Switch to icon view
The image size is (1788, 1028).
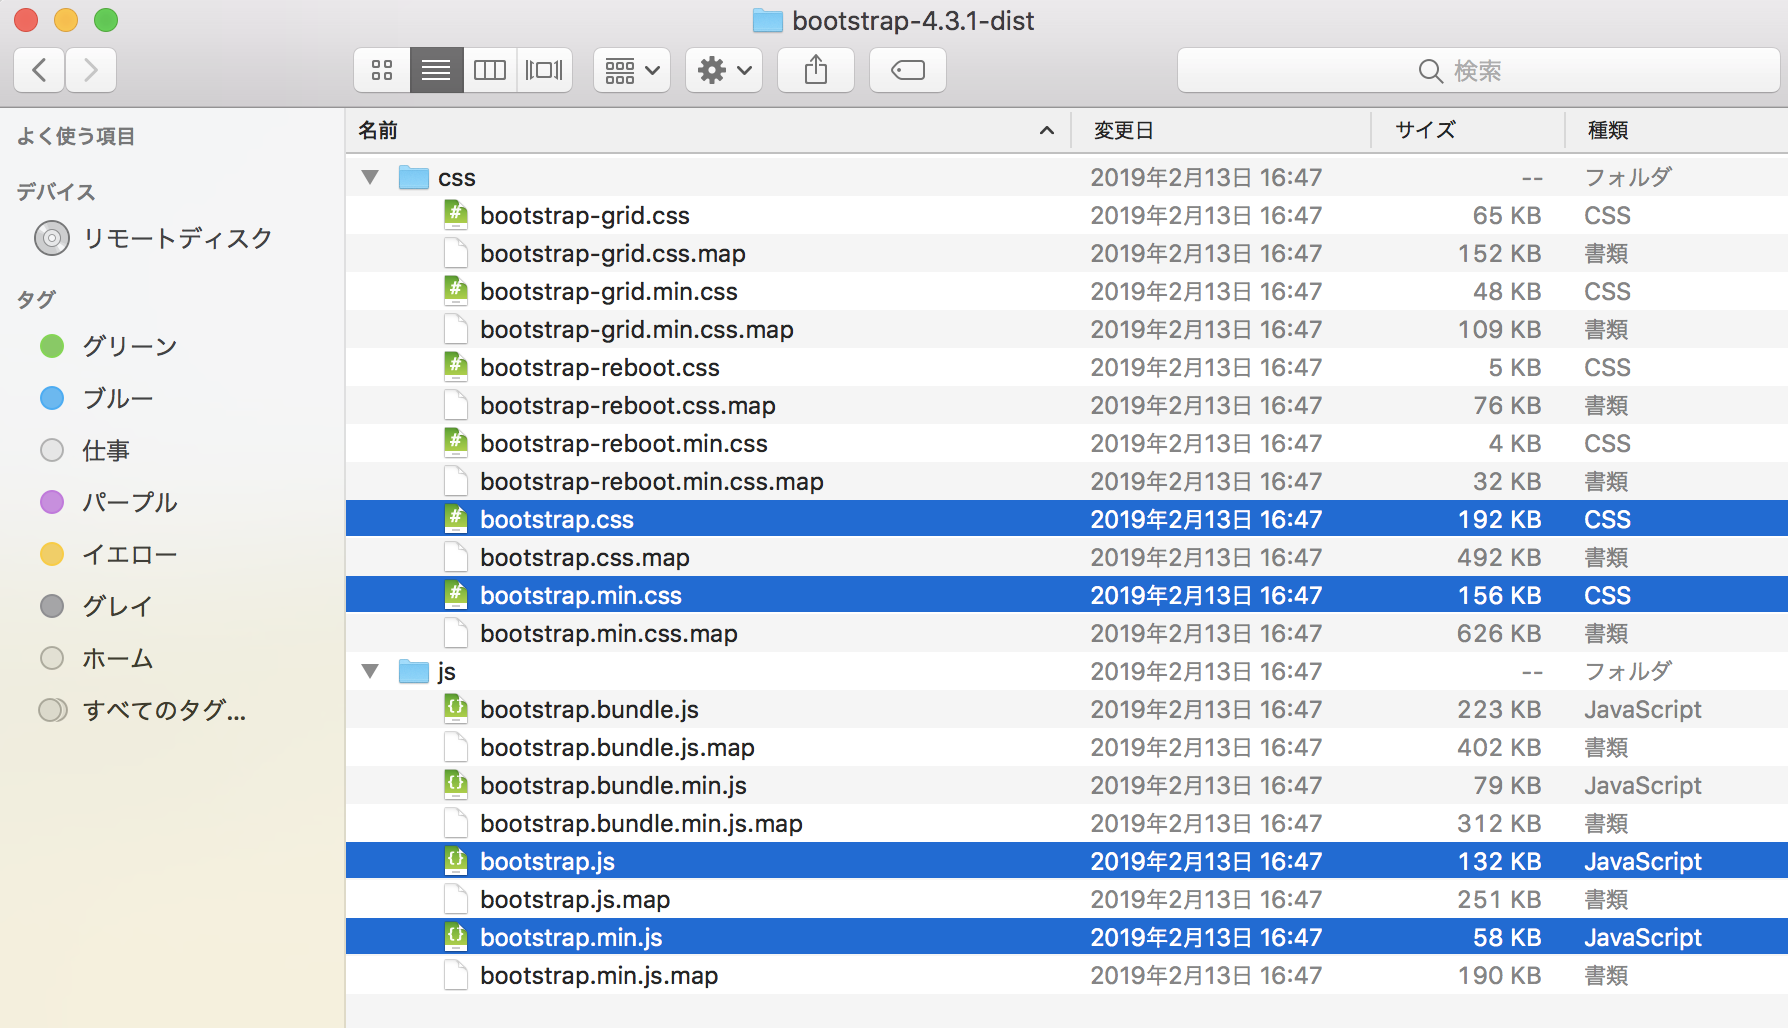pos(382,70)
